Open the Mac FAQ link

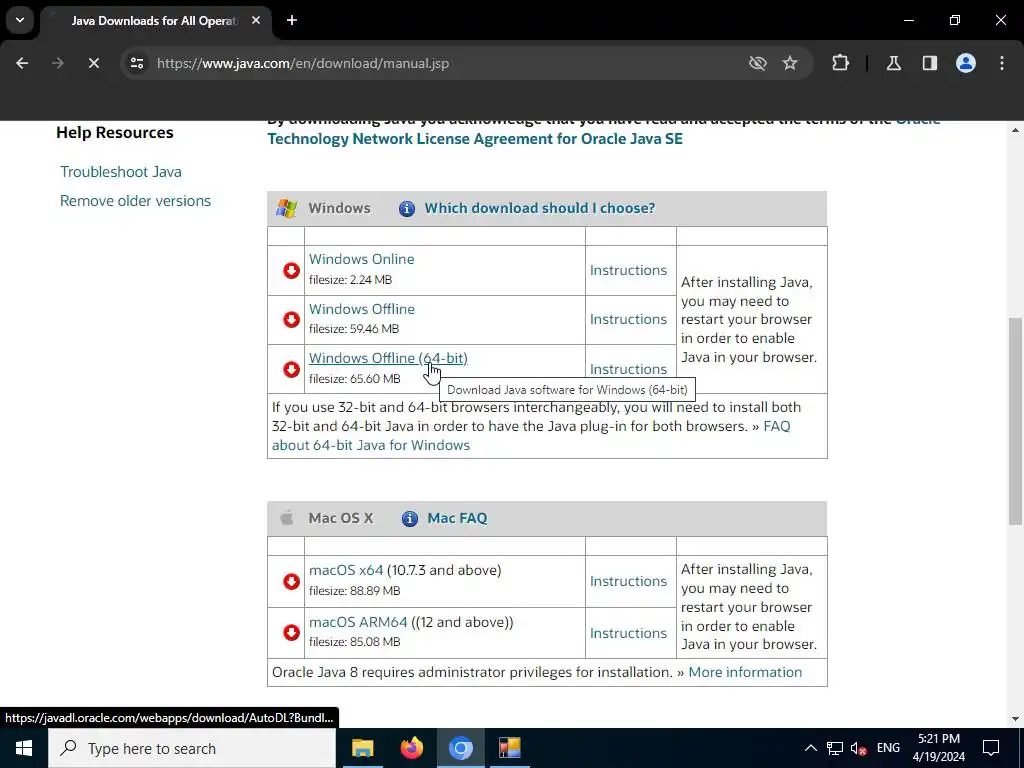[x=457, y=519]
